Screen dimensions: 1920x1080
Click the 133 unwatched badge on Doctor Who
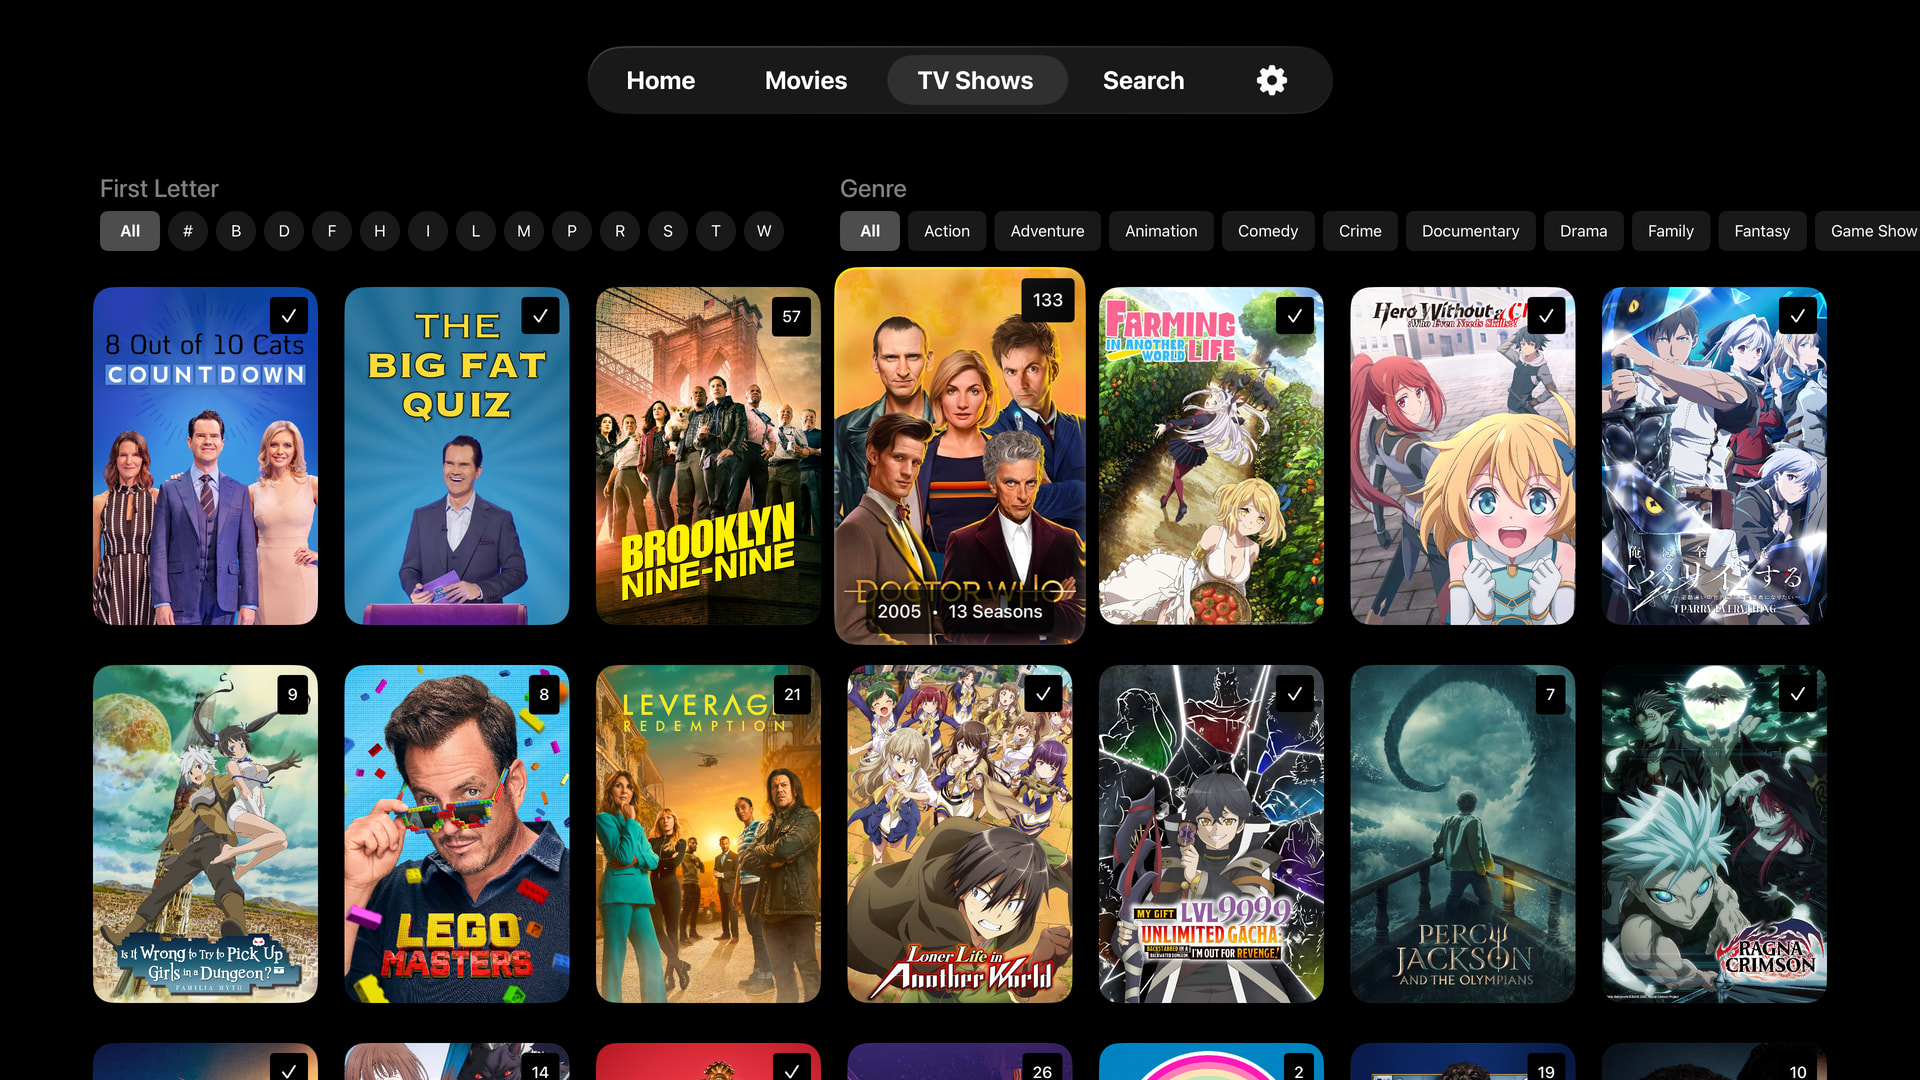1047,300
